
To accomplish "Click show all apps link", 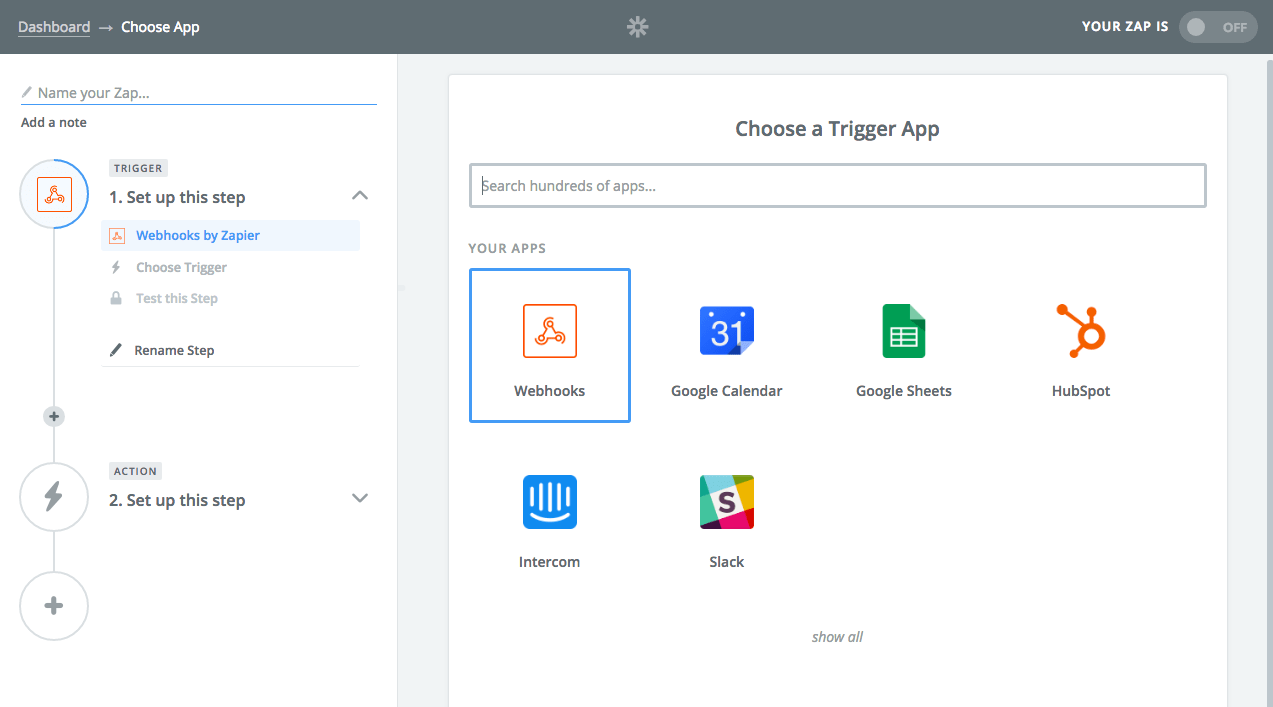I will tap(837, 637).
